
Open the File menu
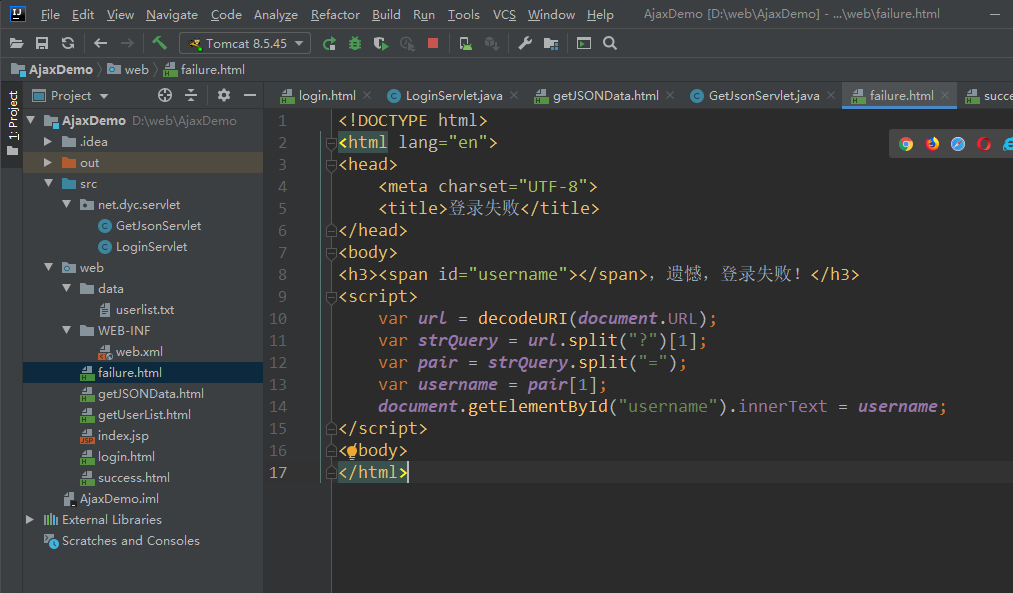[50, 14]
